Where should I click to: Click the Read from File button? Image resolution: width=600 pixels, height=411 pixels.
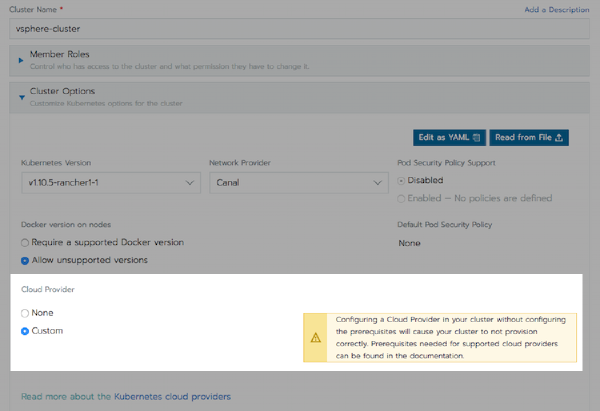[x=529, y=137]
